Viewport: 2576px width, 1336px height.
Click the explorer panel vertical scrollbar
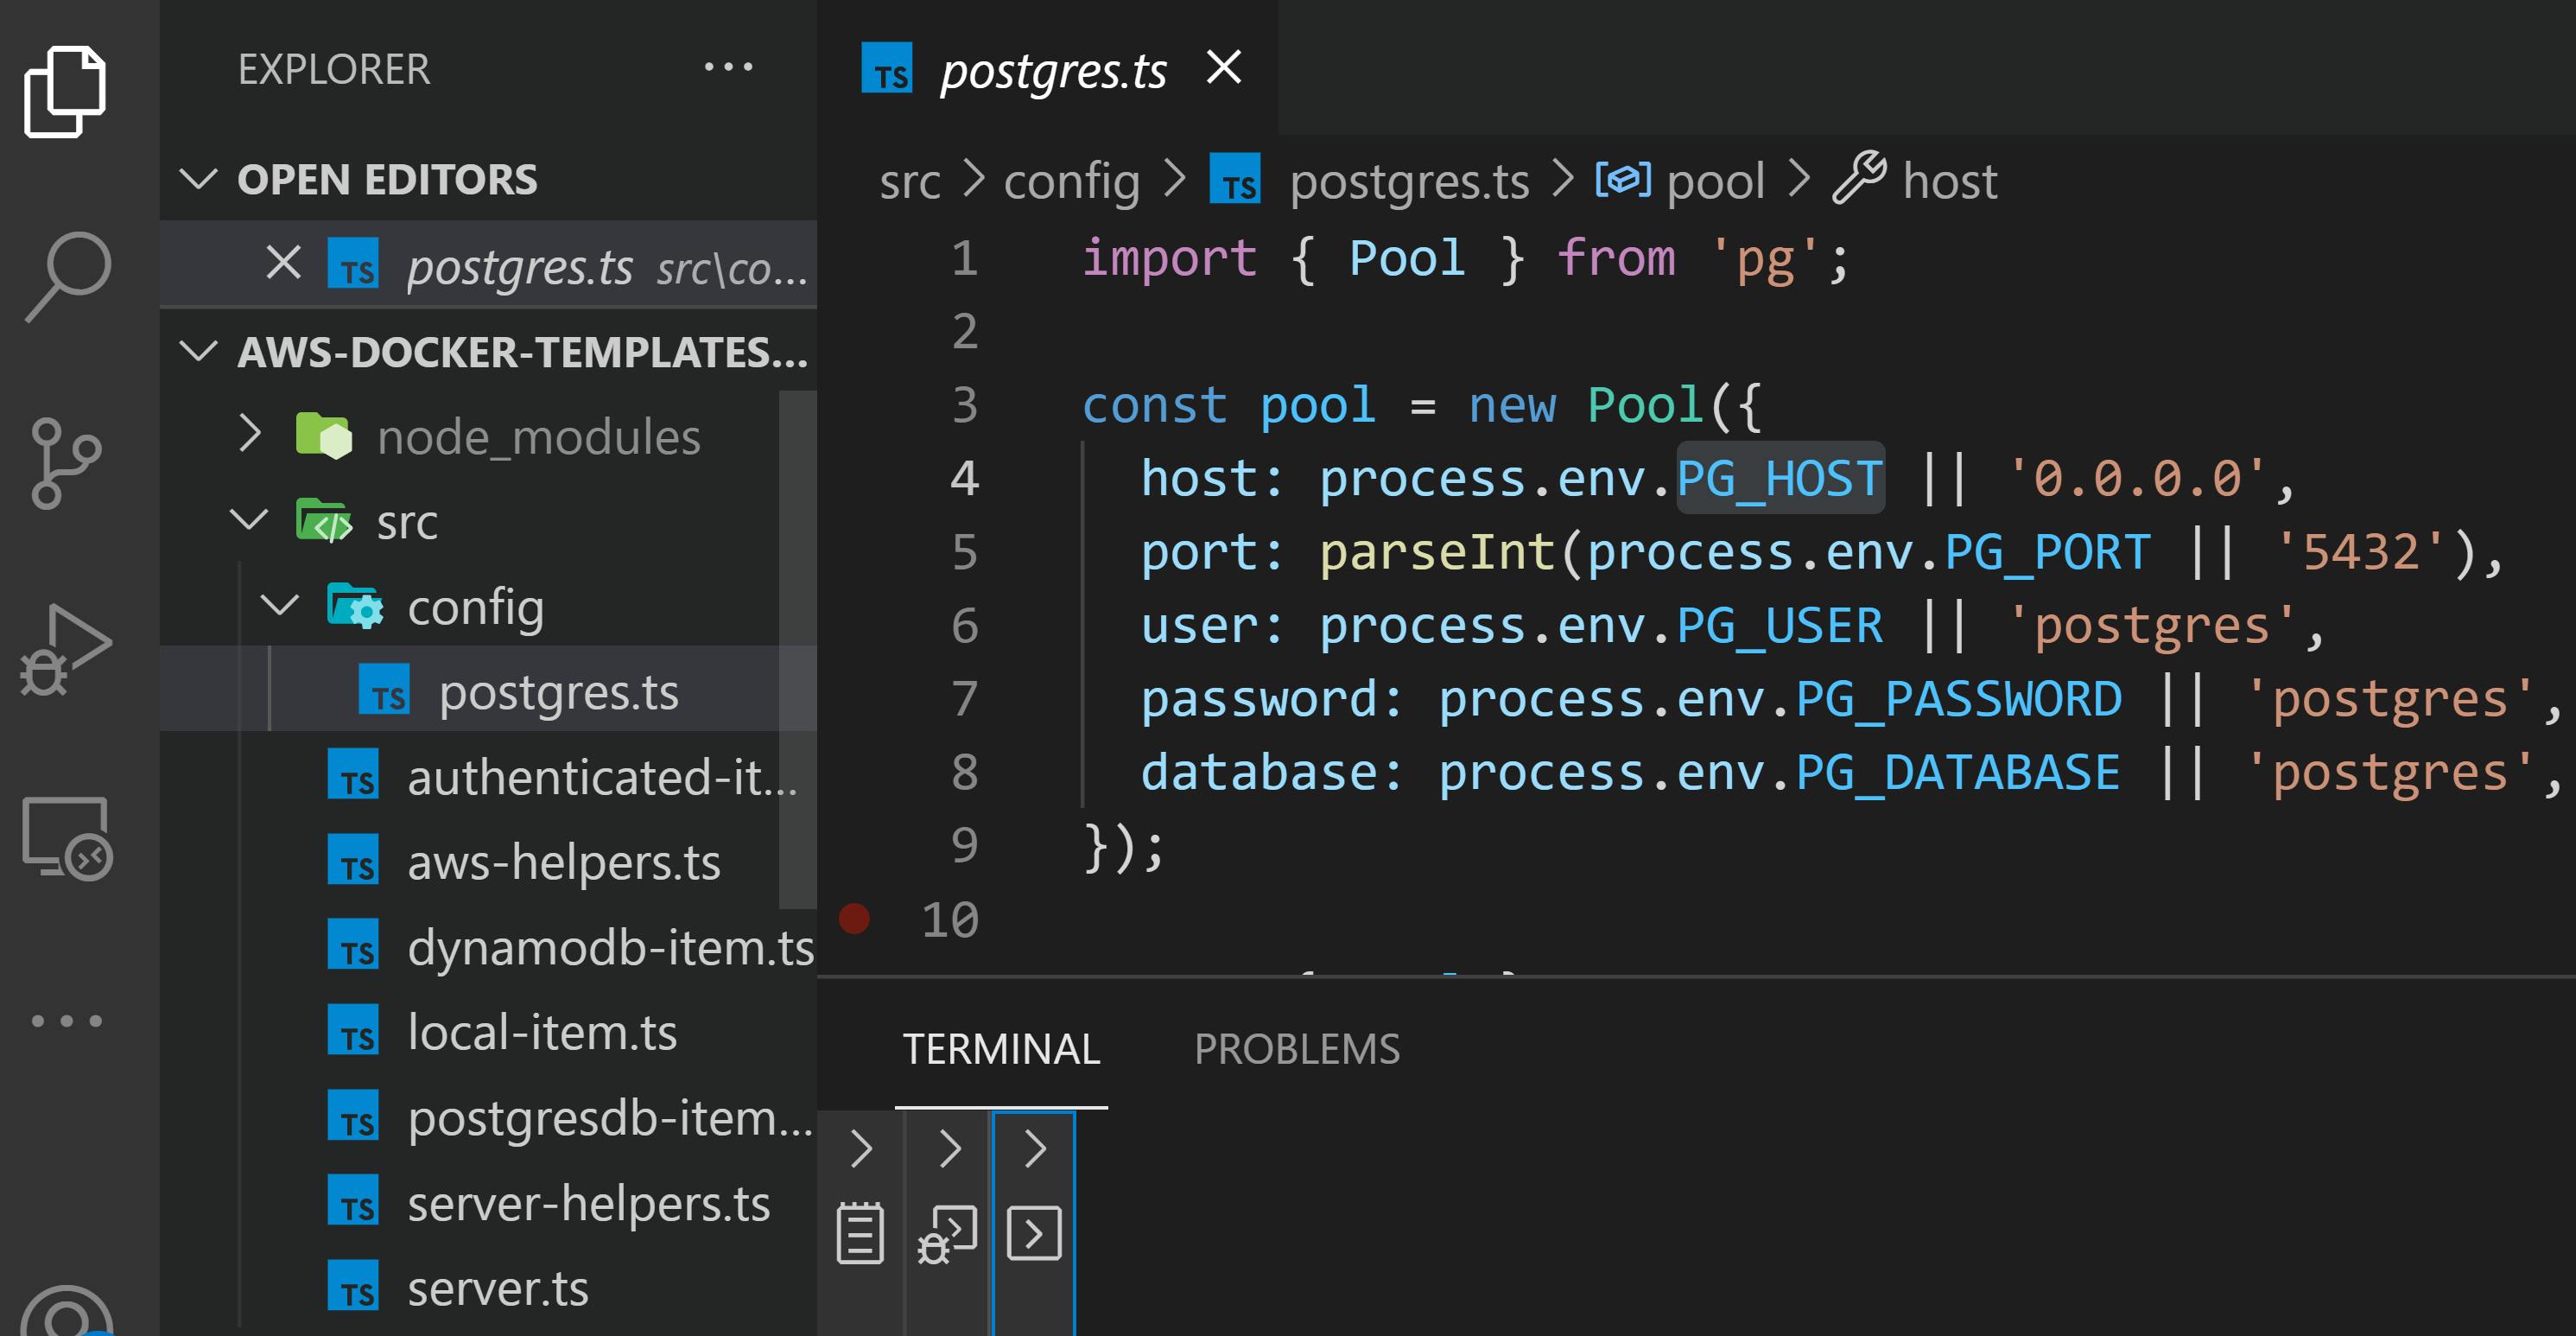[x=797, y=650]
